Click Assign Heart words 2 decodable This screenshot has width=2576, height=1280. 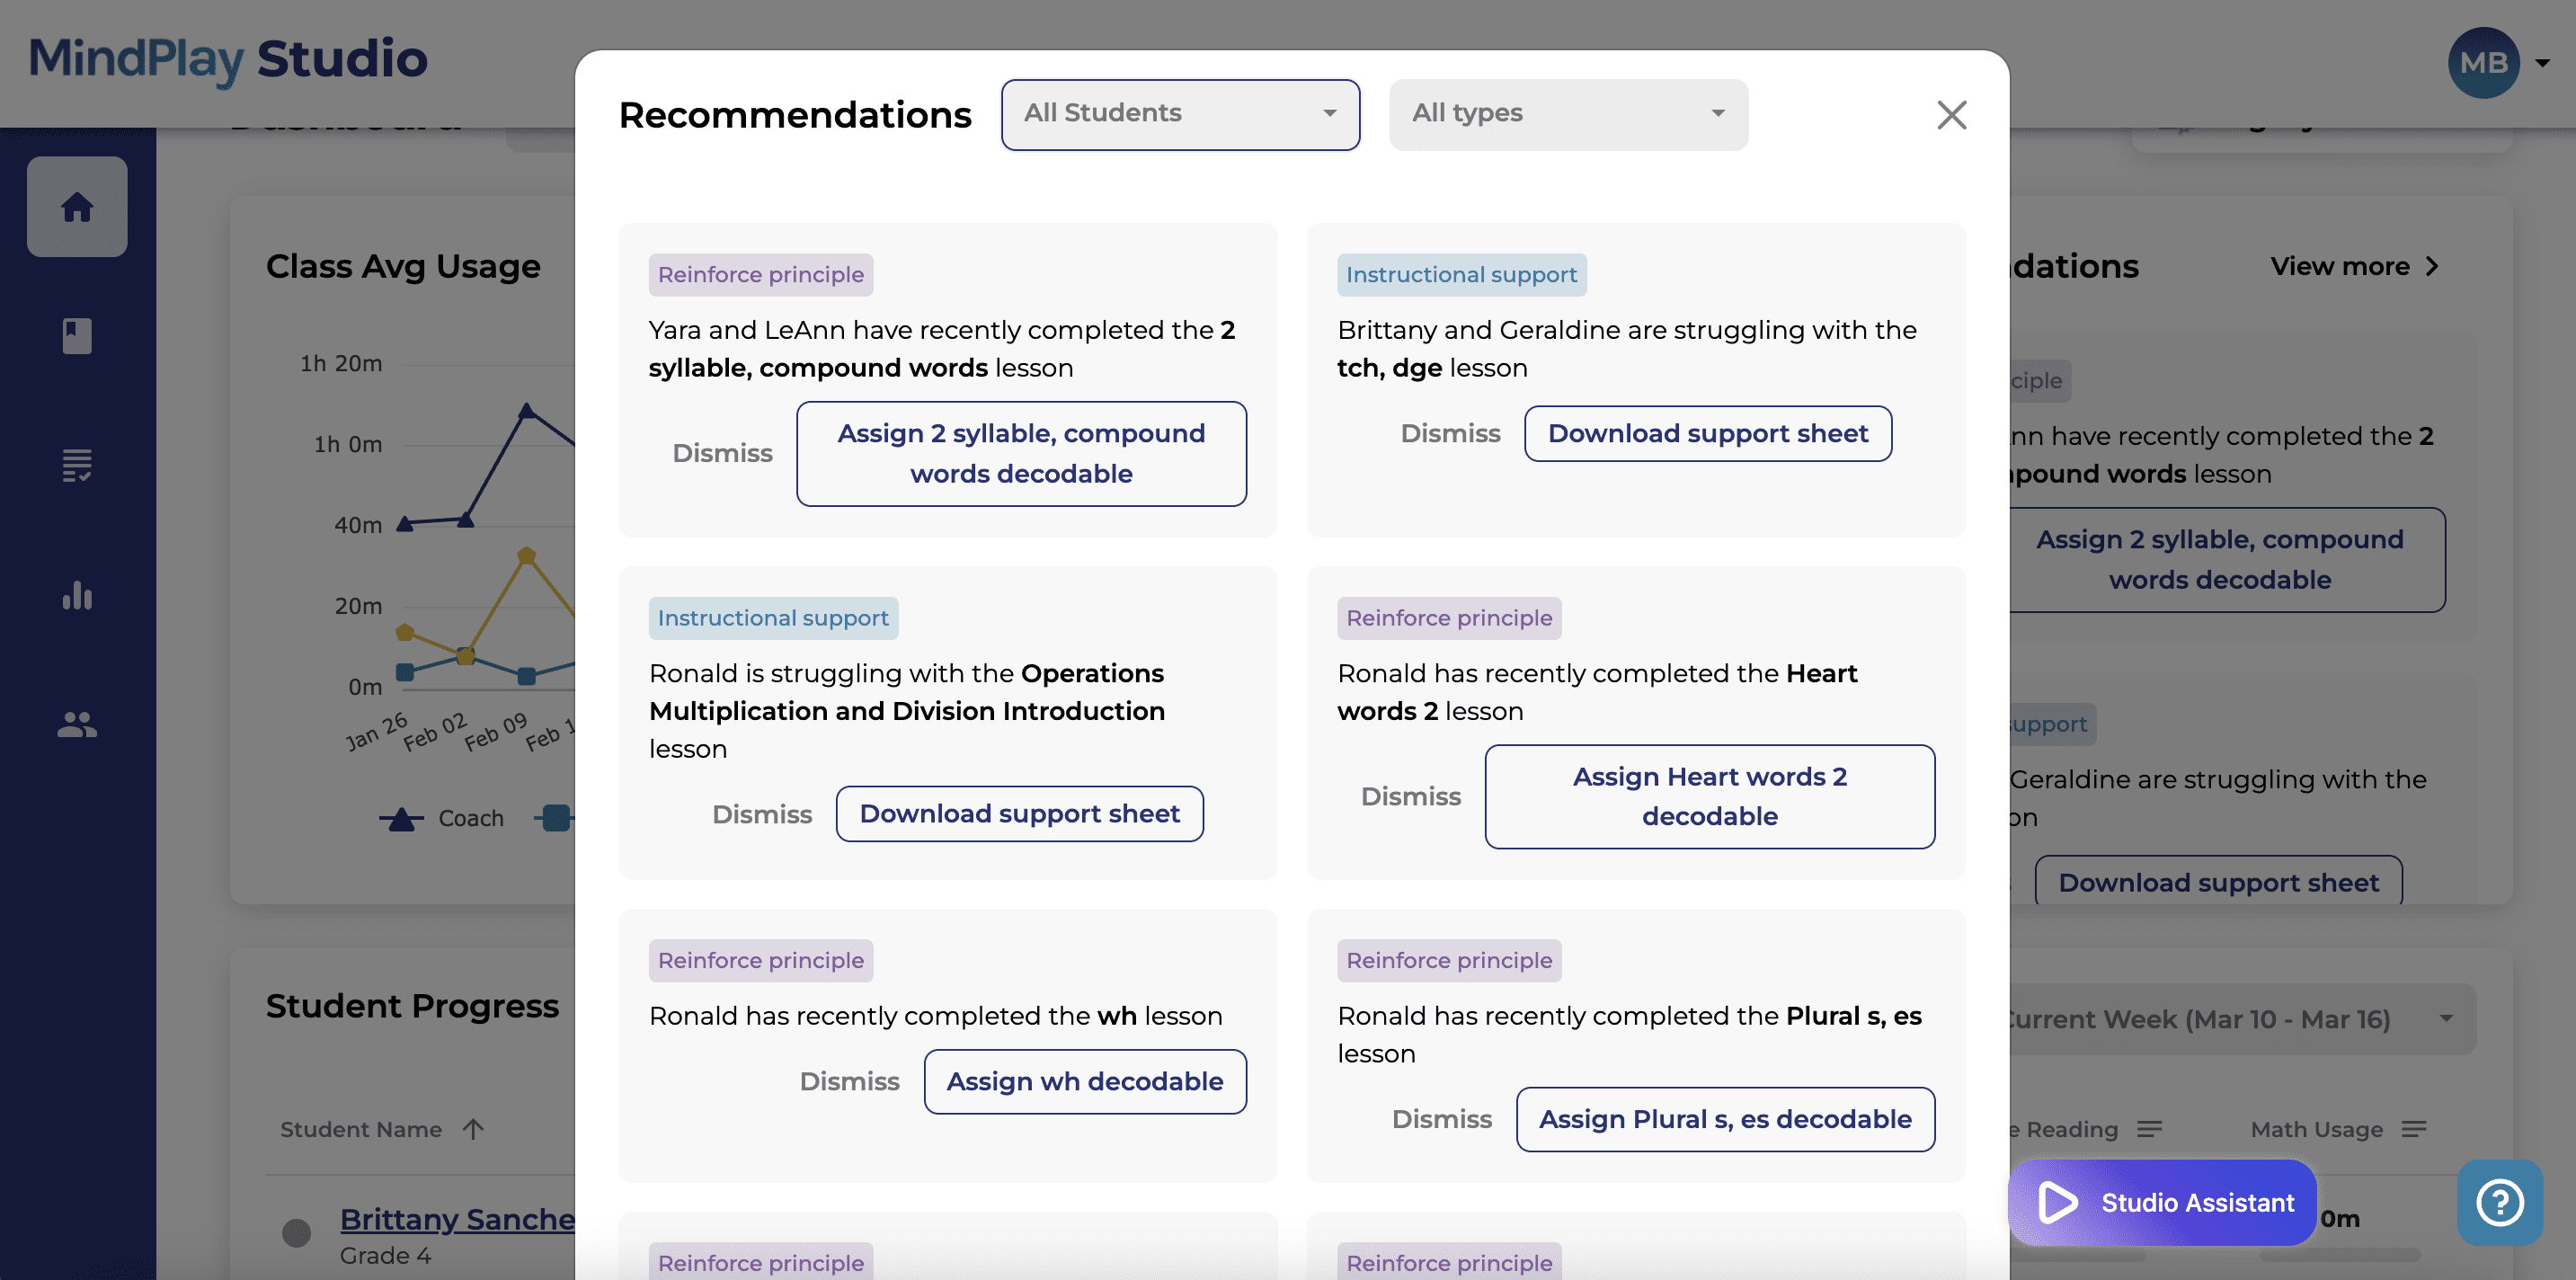[1709, 796]
